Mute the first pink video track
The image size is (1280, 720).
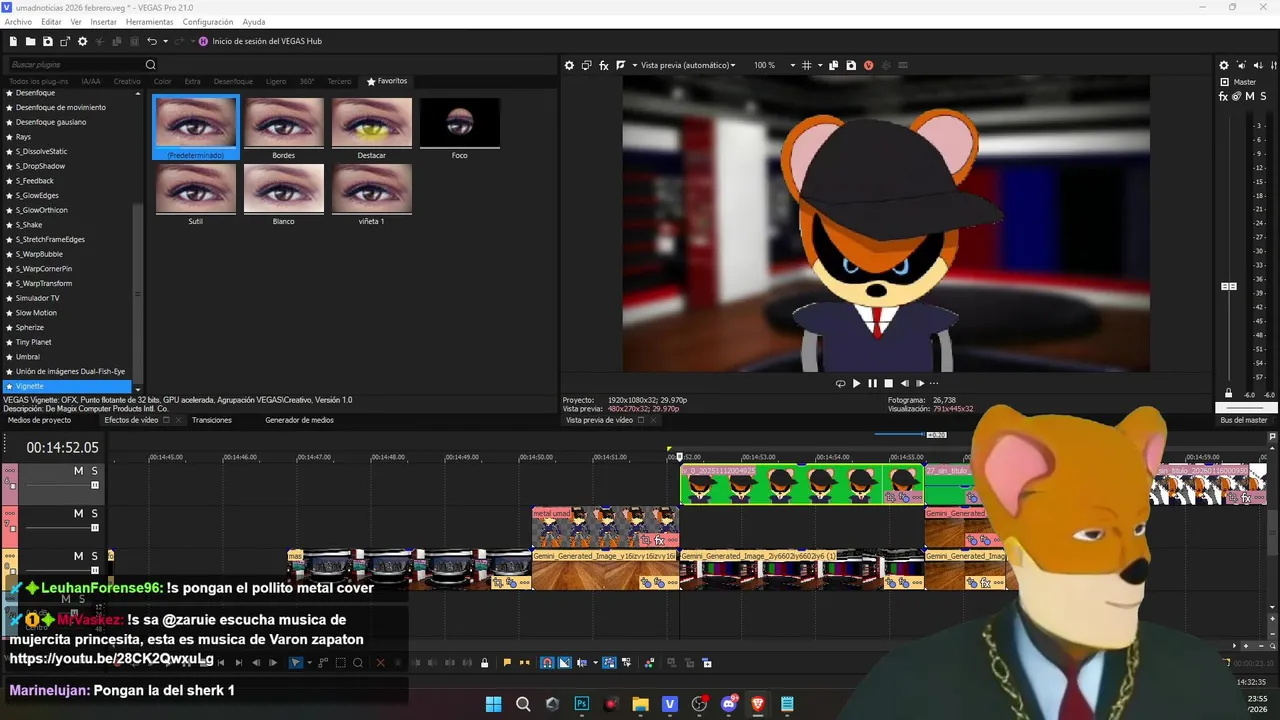78,471
